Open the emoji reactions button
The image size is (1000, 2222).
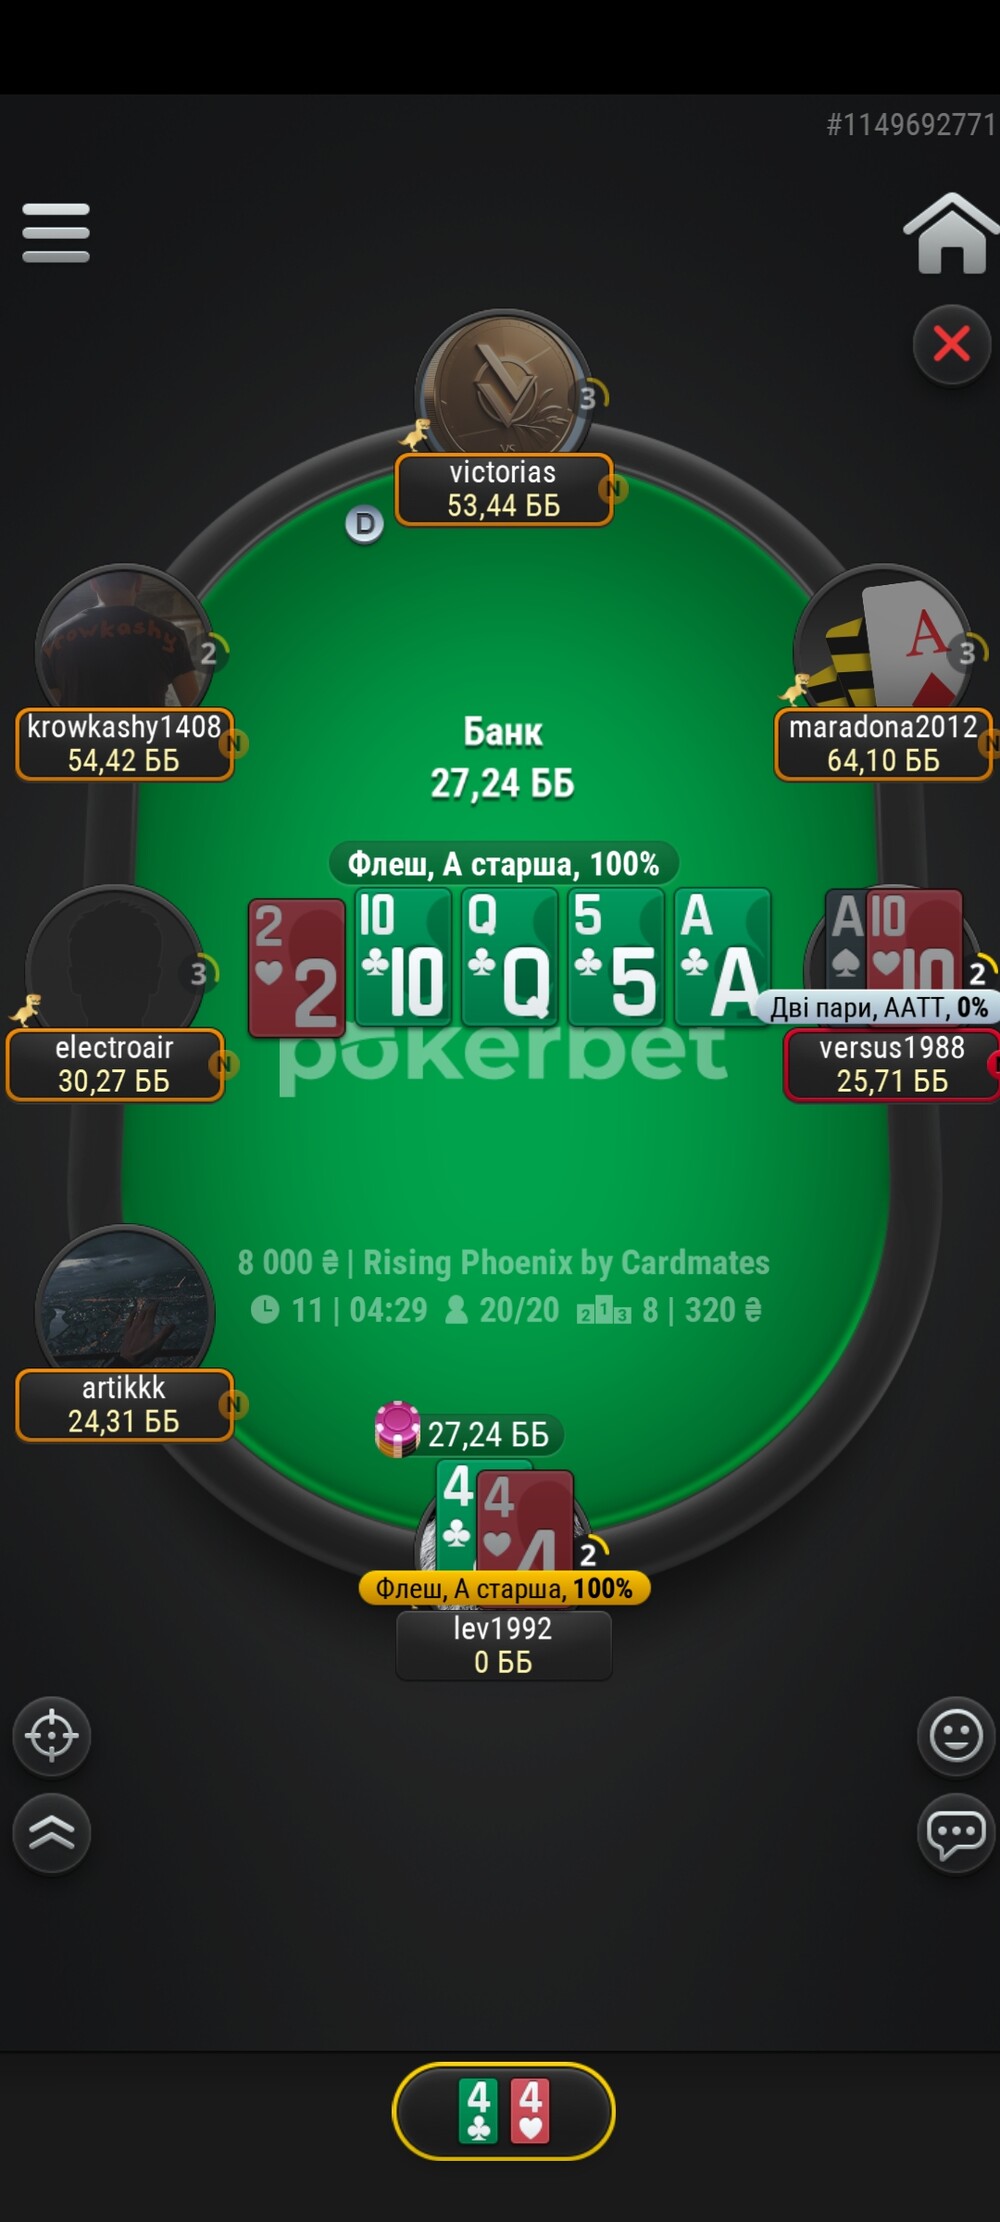pos(956,1736)
